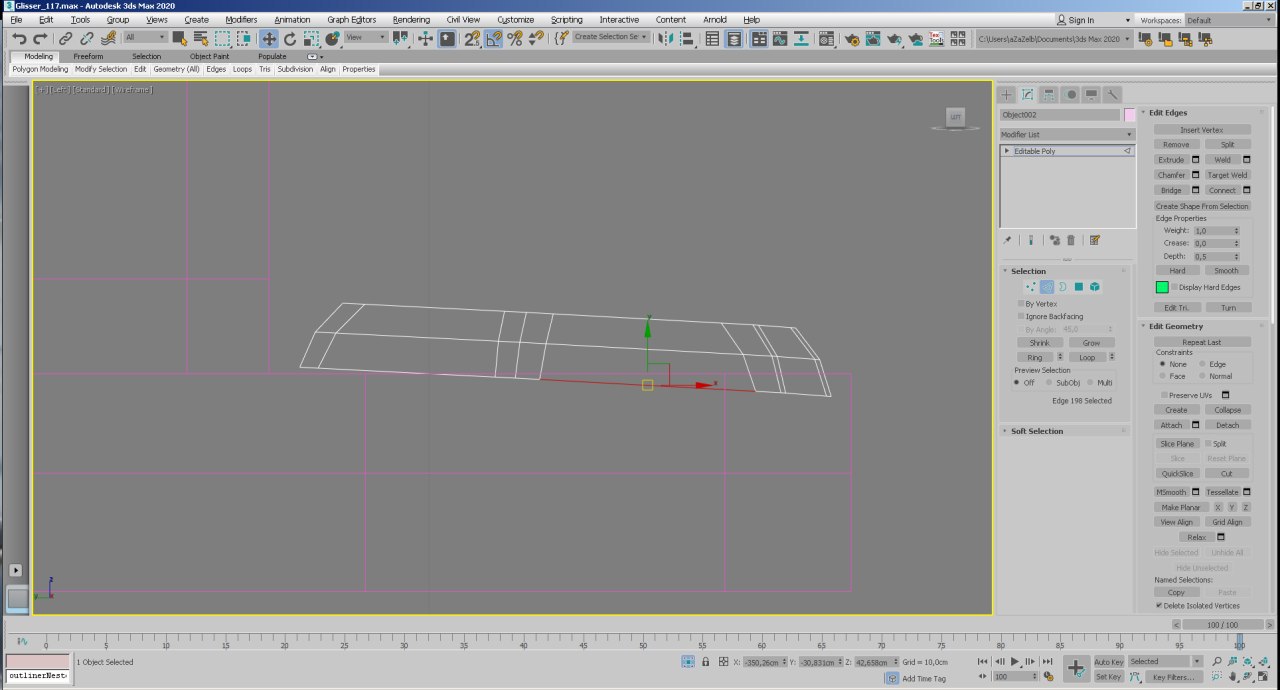Select SubObj preview selection radio
This screenshot has width=1280, height=690.
(x=1050, y=382)
